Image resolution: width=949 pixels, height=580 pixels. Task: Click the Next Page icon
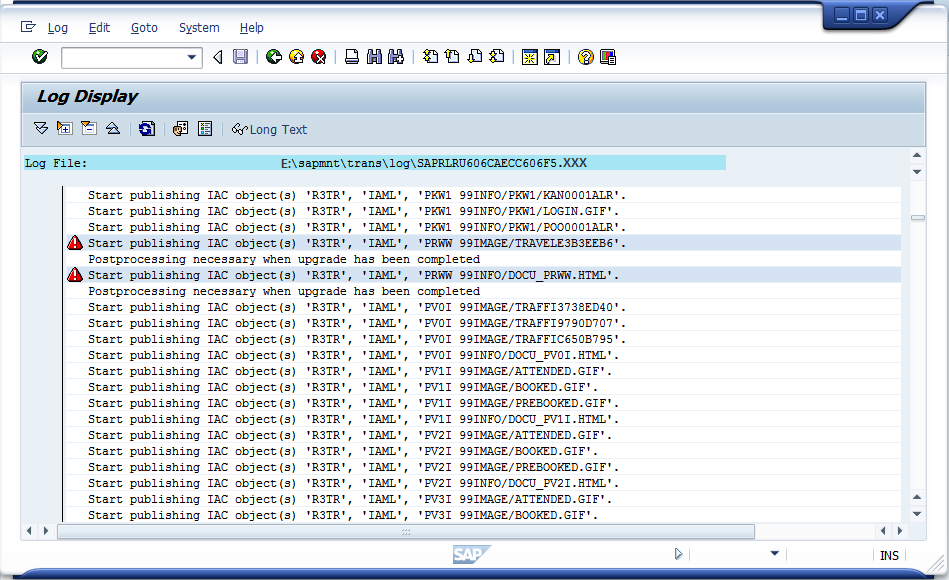tap(475, 57)
